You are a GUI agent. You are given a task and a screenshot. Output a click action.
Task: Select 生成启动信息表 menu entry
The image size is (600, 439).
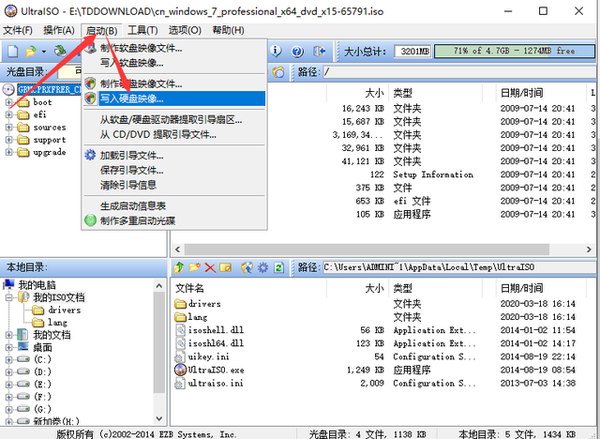click(174, 206)
